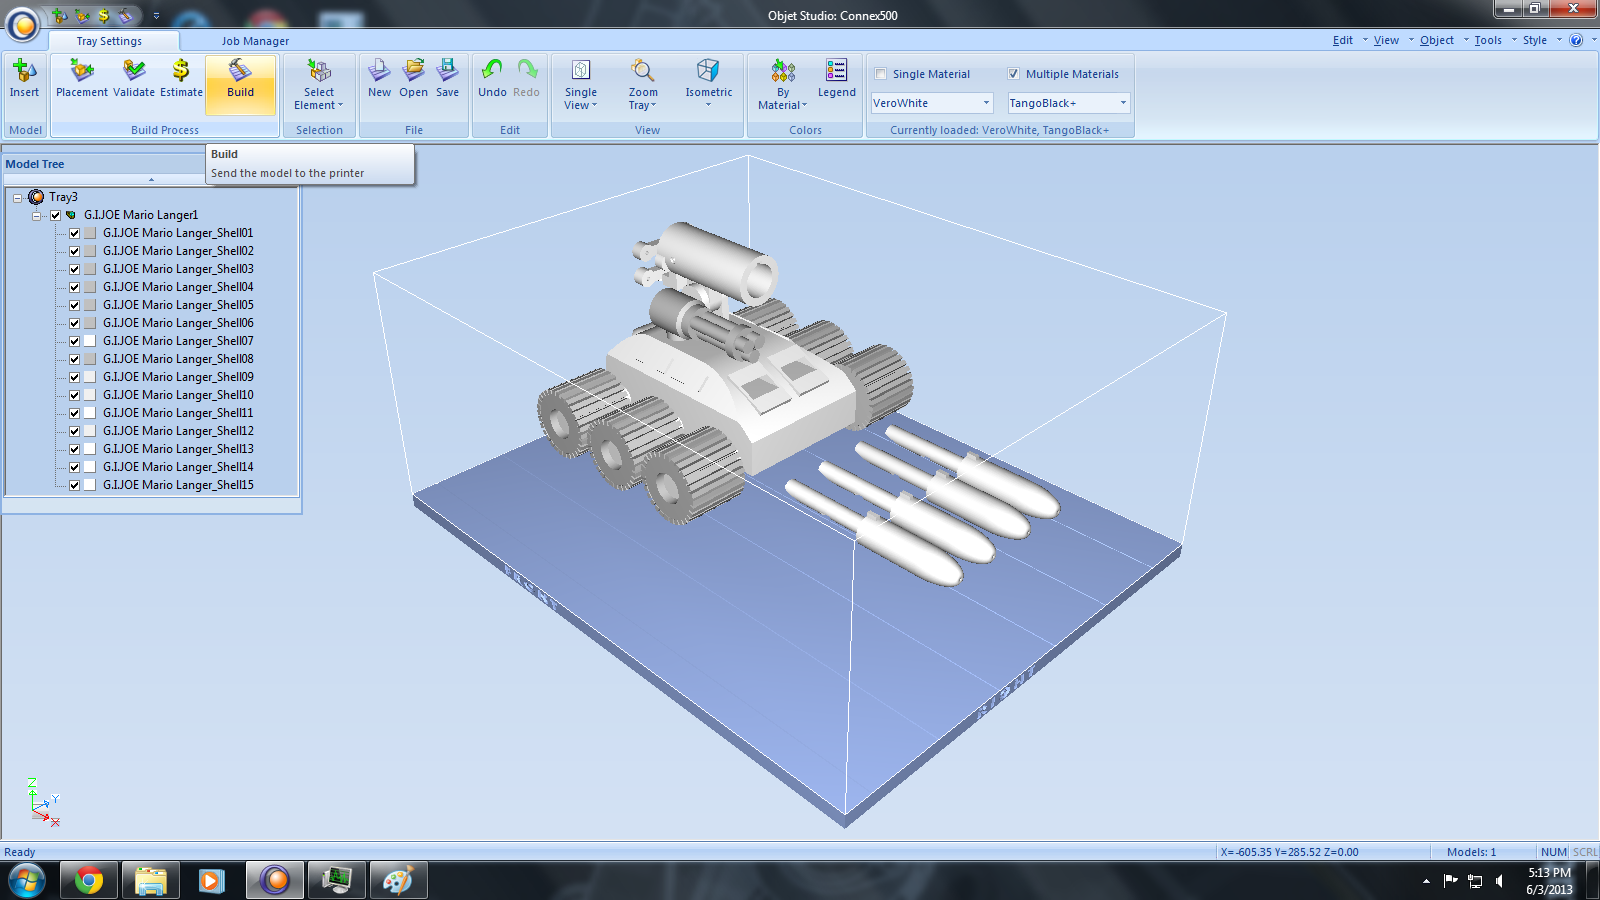Undo the last action
This screenshot has width=1600, height=900.
[x=492, y=79]
